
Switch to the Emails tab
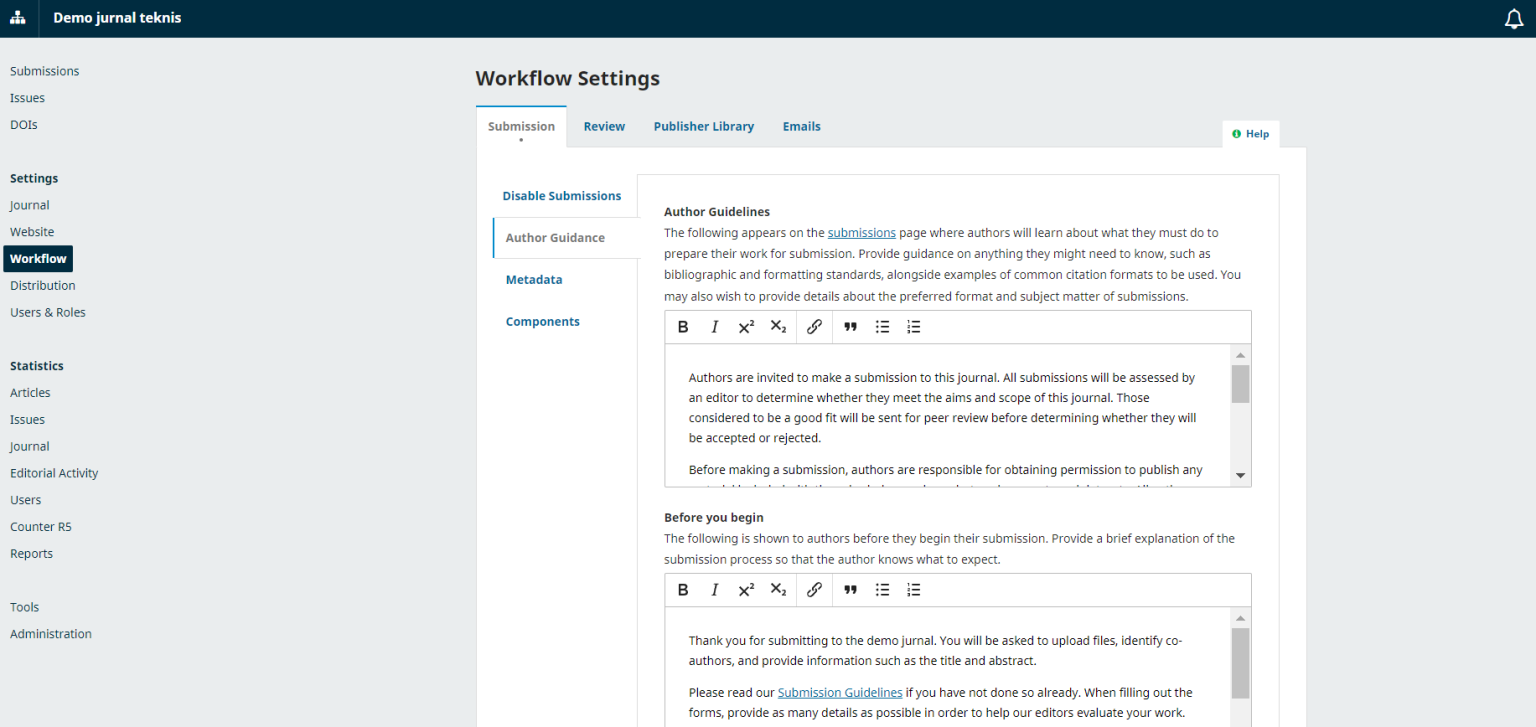pyautogui.click(x=802, y=127)
